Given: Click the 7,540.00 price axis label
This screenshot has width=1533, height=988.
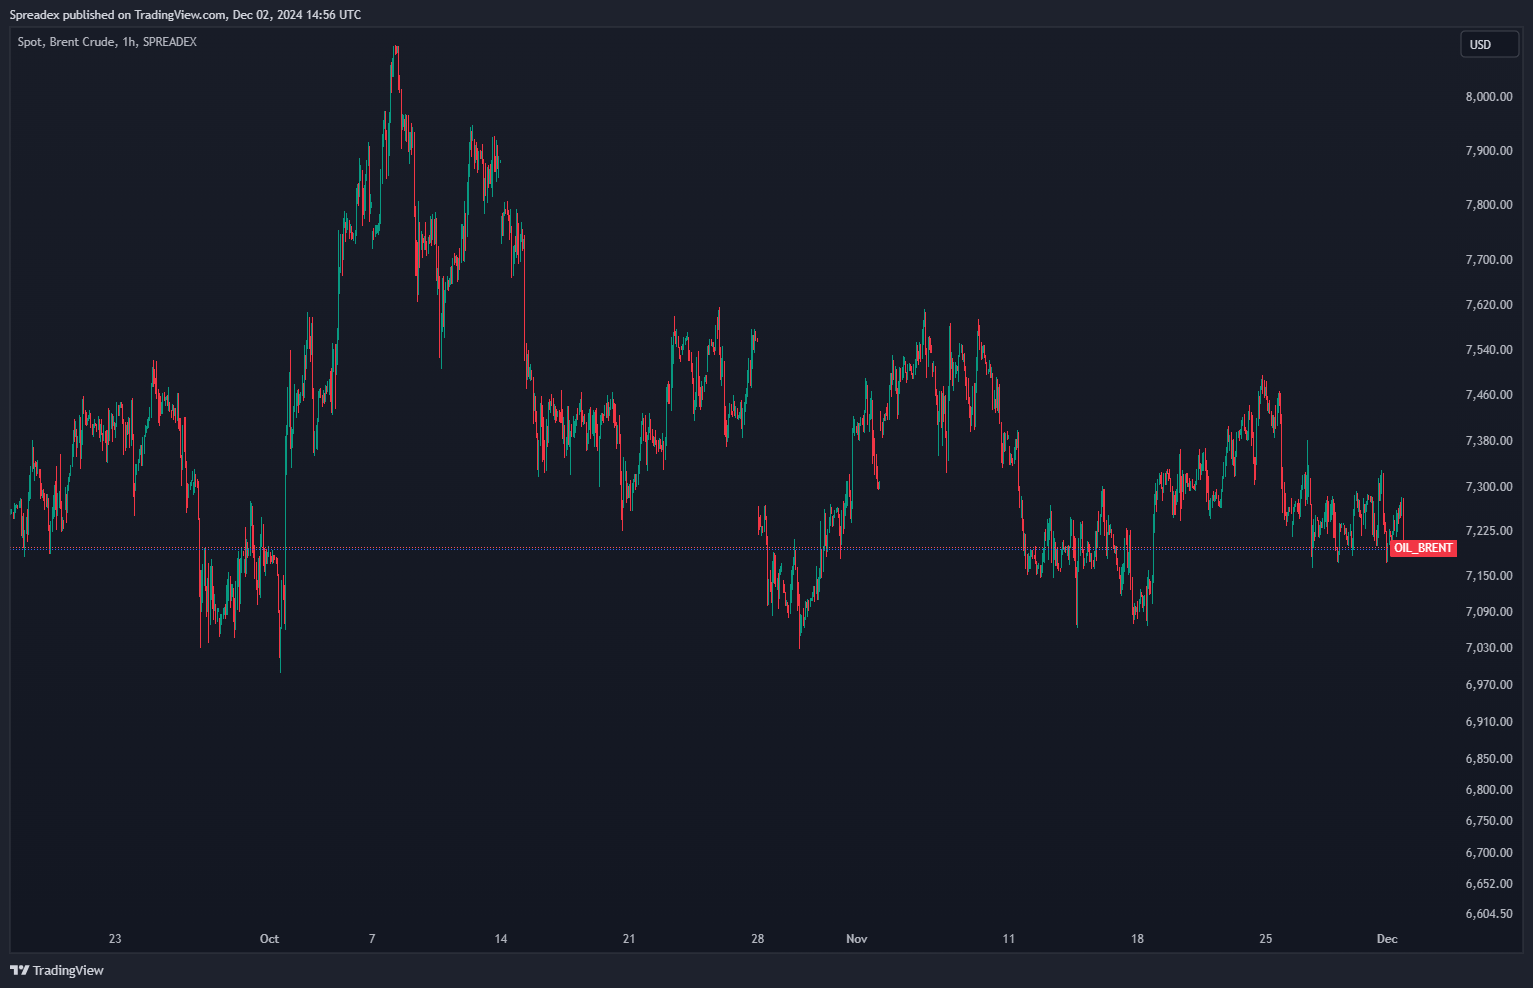Looking at the screenshot, I should (x=1489, y=350).
